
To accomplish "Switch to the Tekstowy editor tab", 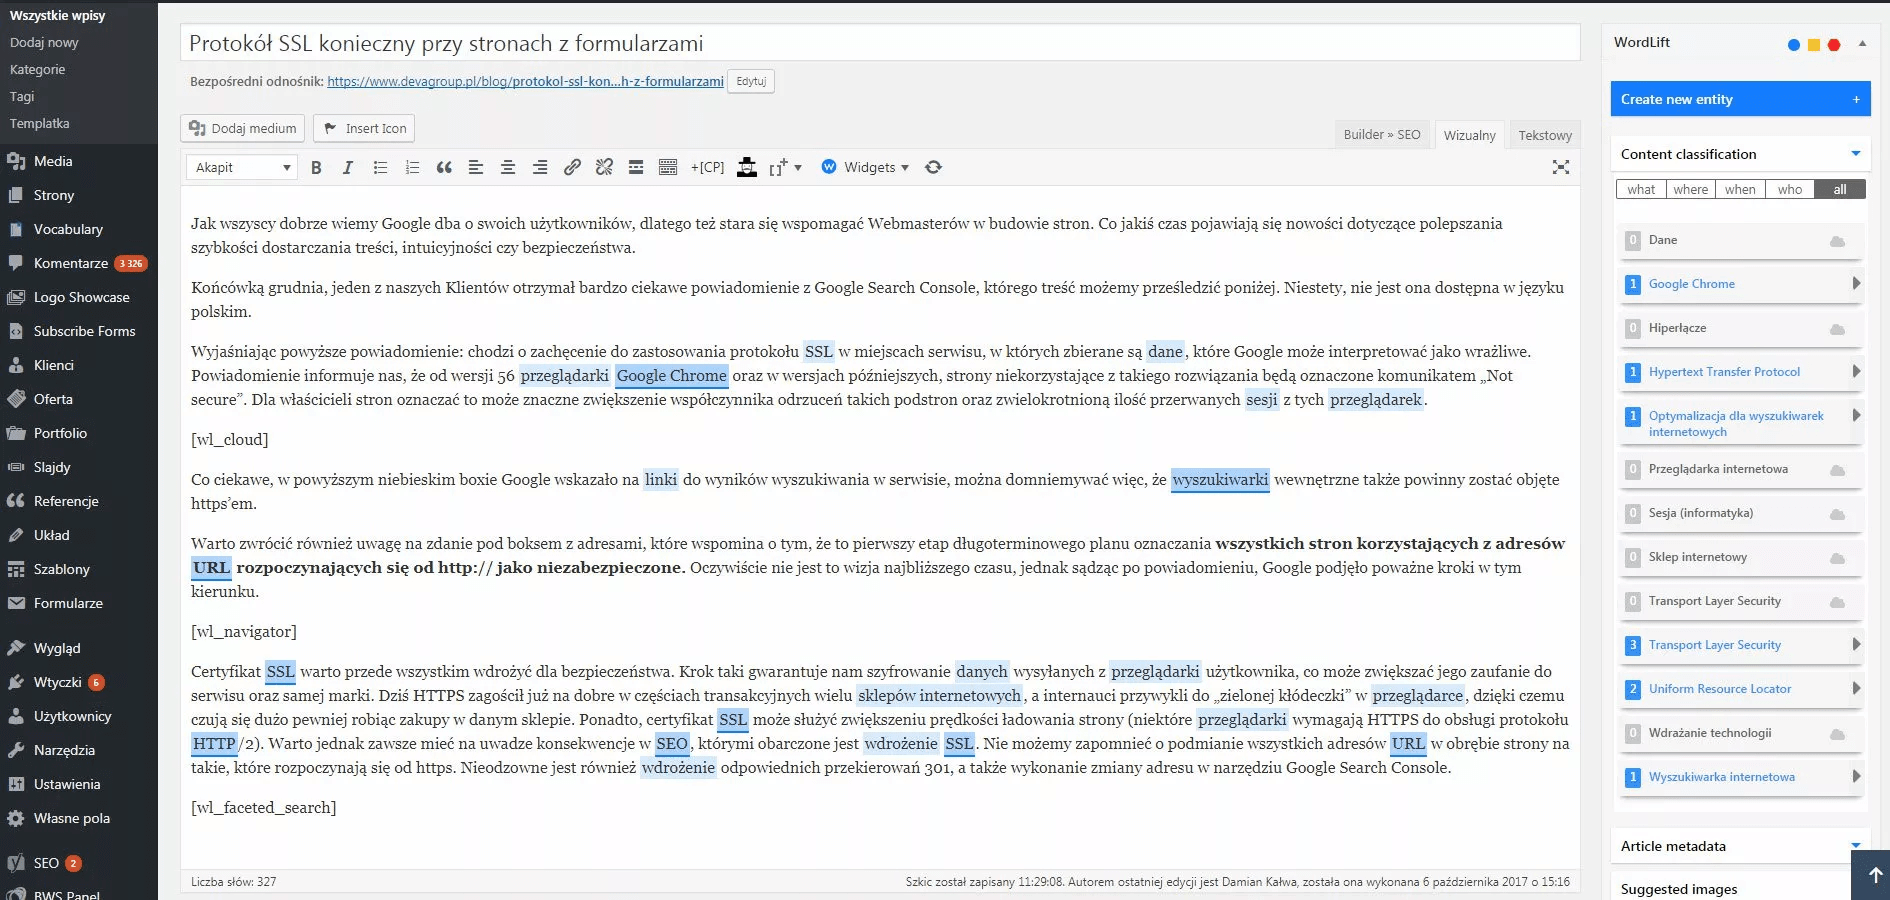I will [x=1544, y=135].
